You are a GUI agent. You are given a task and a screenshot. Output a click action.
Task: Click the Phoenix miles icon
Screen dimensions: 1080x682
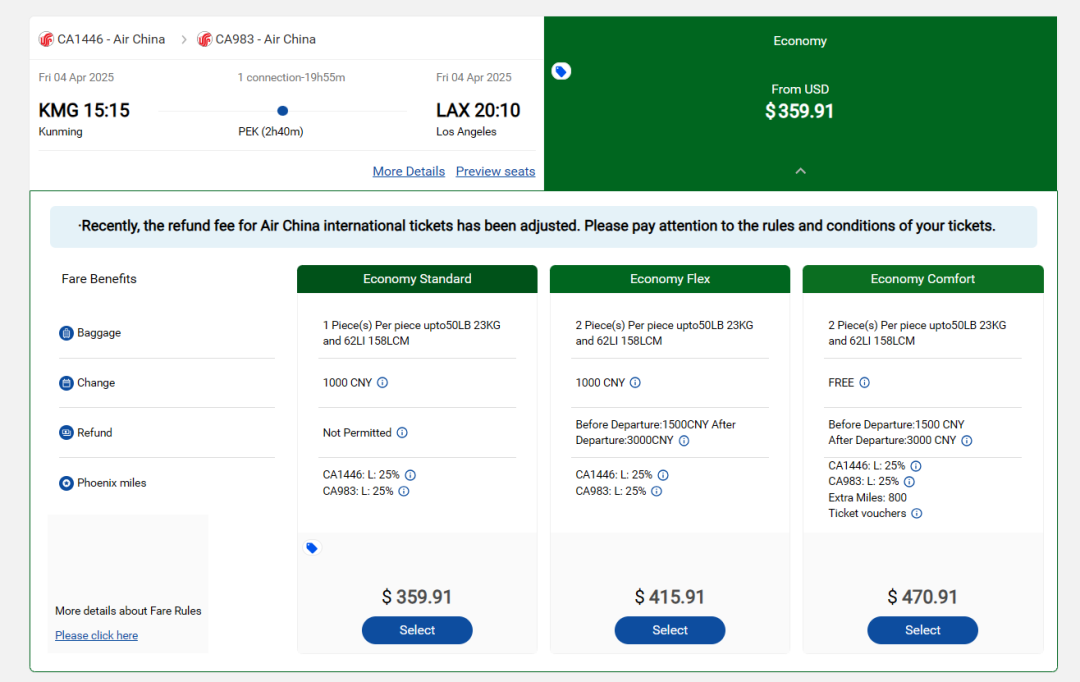click(66, 483)
